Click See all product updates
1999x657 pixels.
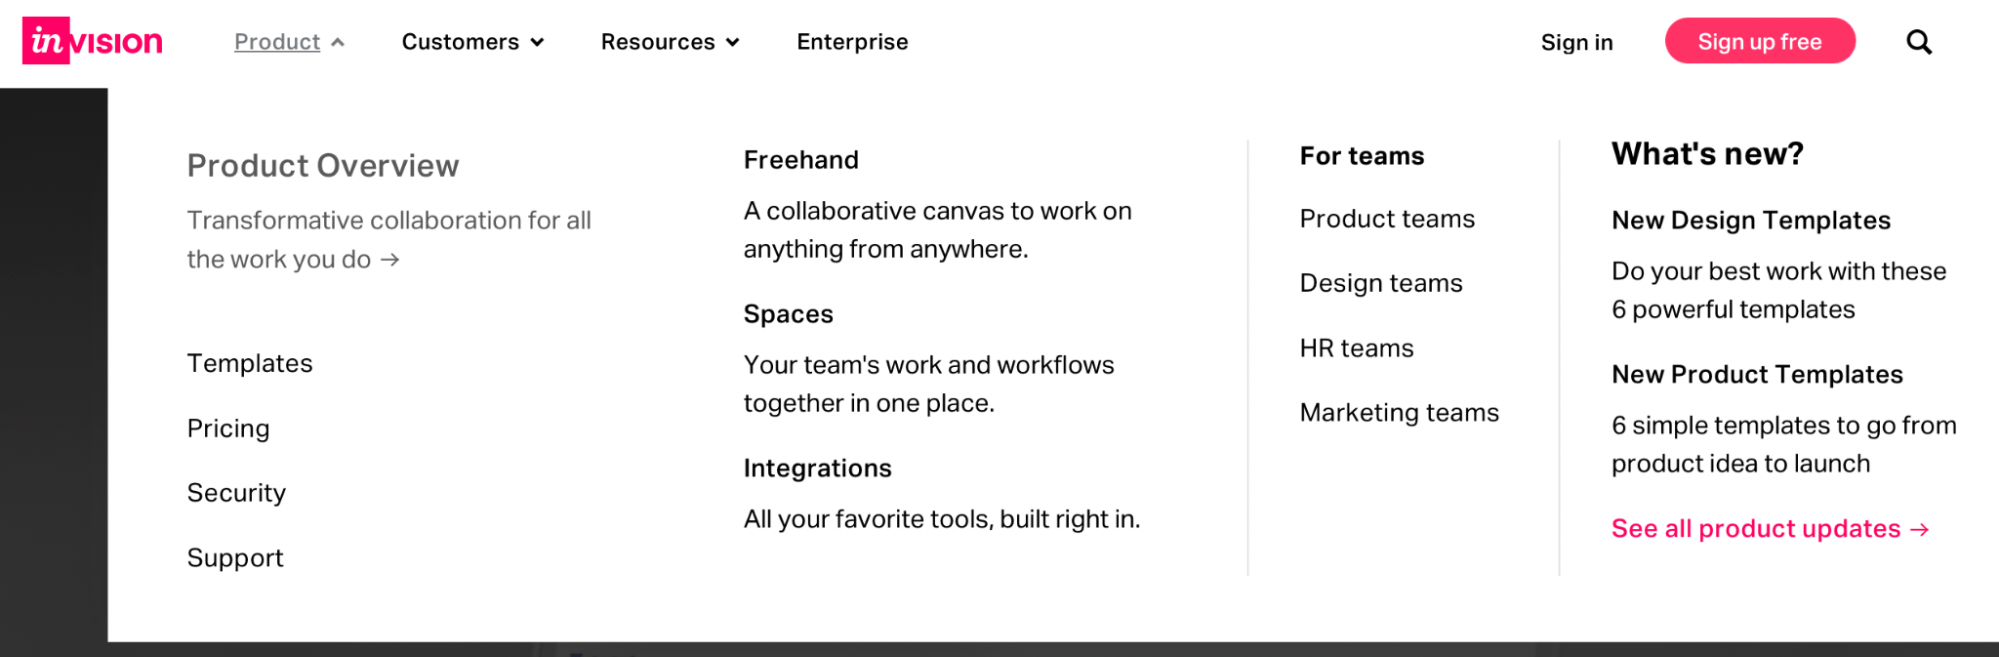click(1769, 529)
